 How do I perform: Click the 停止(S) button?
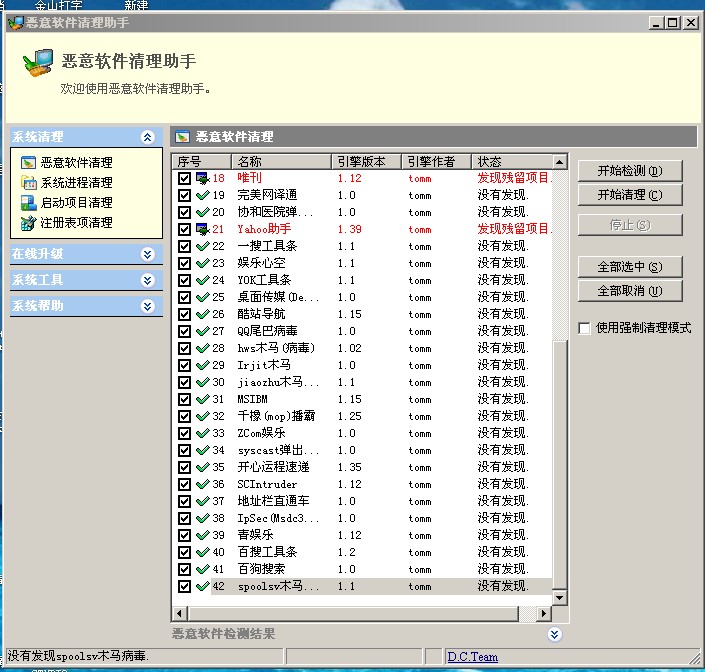630,225
